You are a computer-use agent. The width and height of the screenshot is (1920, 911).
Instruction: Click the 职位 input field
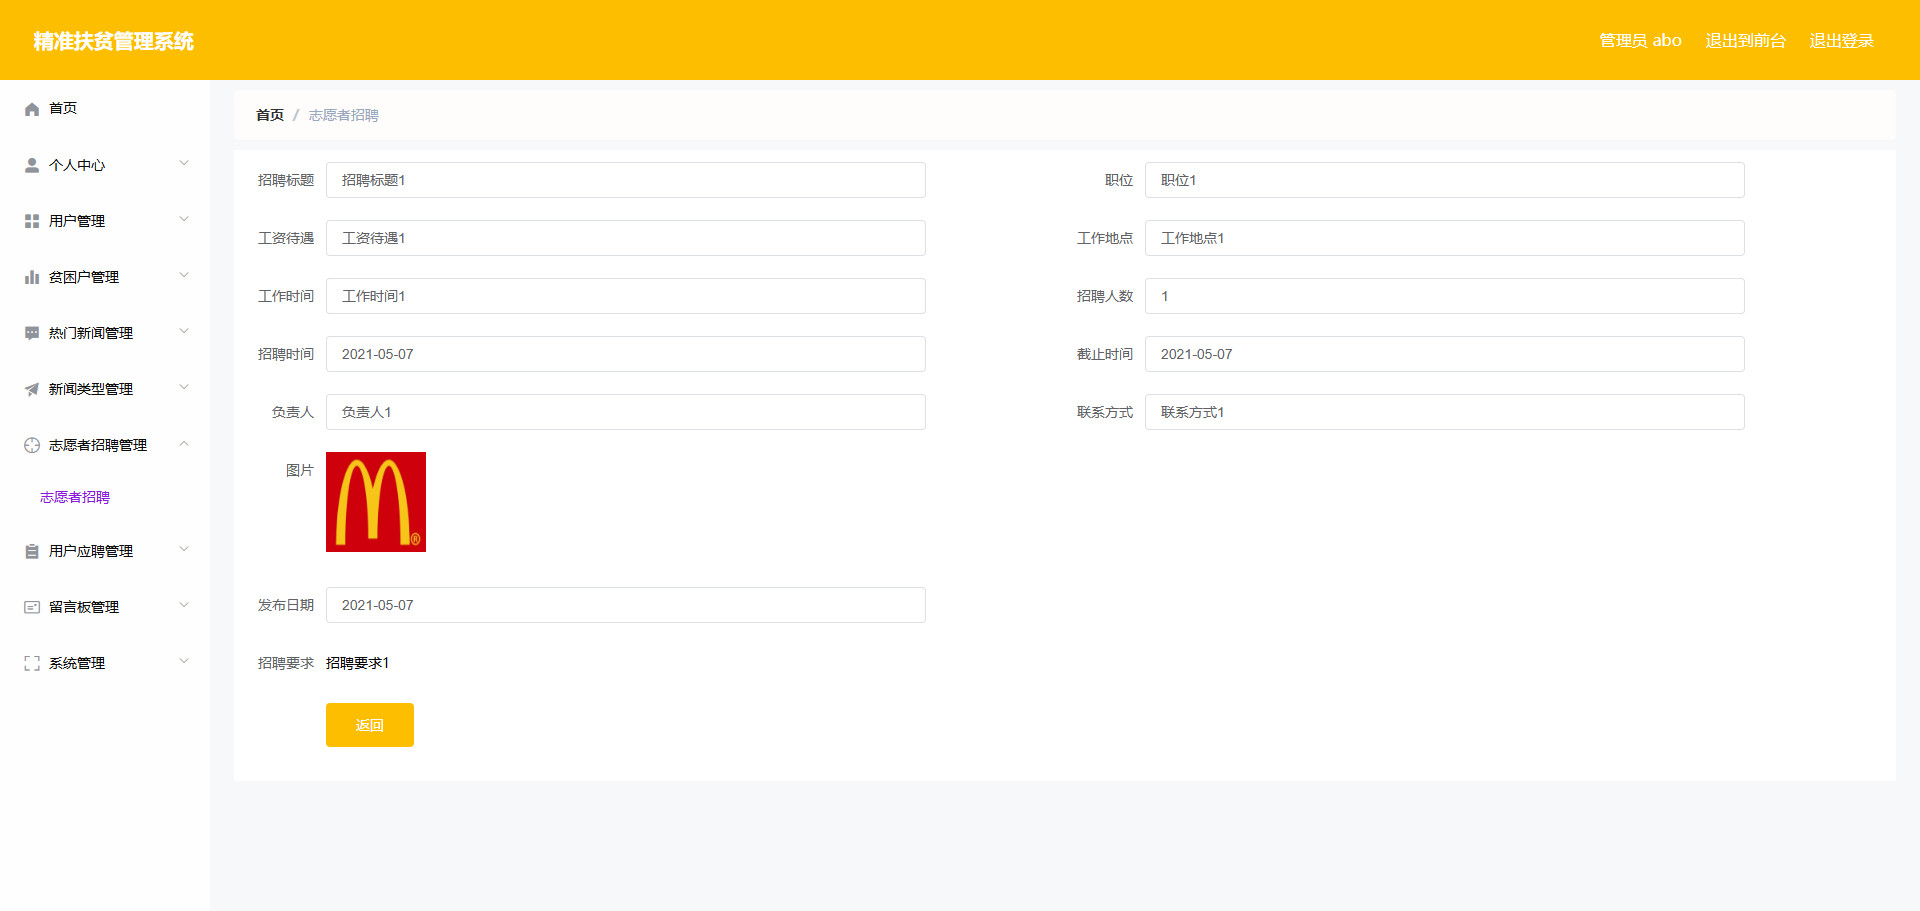click(1445, 180)
